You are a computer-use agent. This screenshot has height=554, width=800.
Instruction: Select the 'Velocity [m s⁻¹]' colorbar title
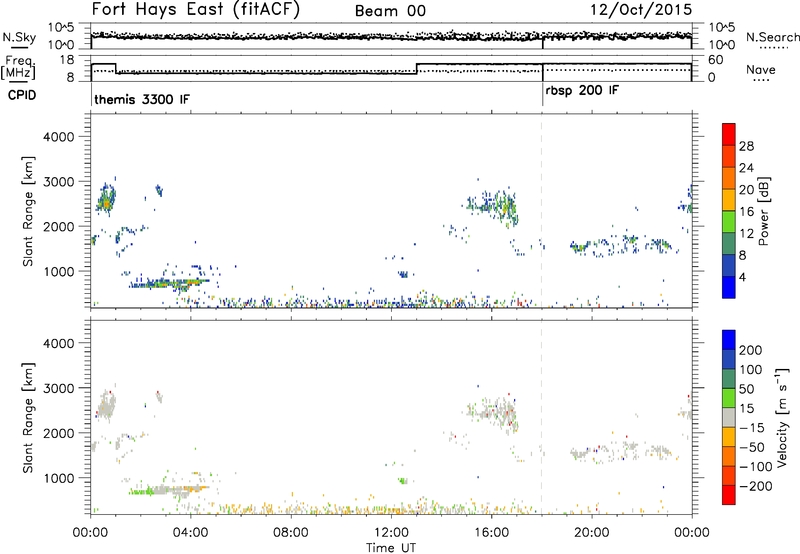[782, 417]
